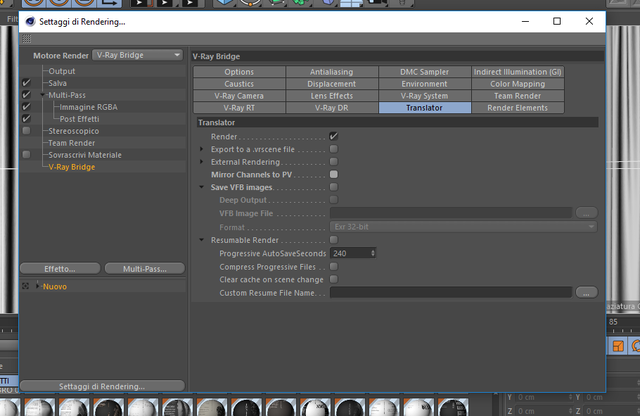Enable the Stereoscopico checkbox
This screenshot has height=416, width=640.
27,131
